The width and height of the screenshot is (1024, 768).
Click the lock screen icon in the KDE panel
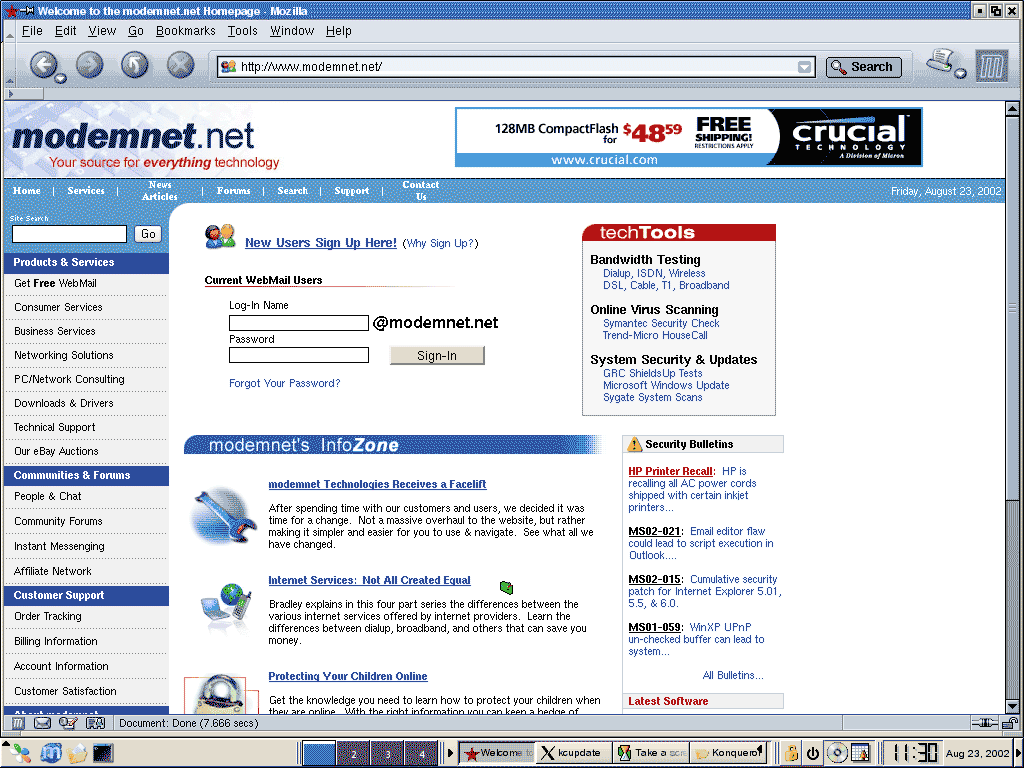pos(791,753)
